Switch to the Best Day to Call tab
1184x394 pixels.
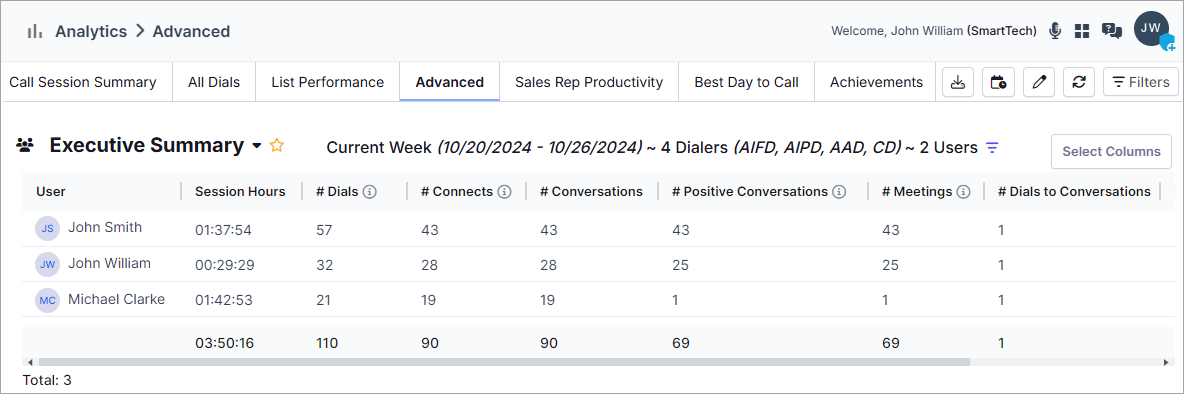click(746, 82)
